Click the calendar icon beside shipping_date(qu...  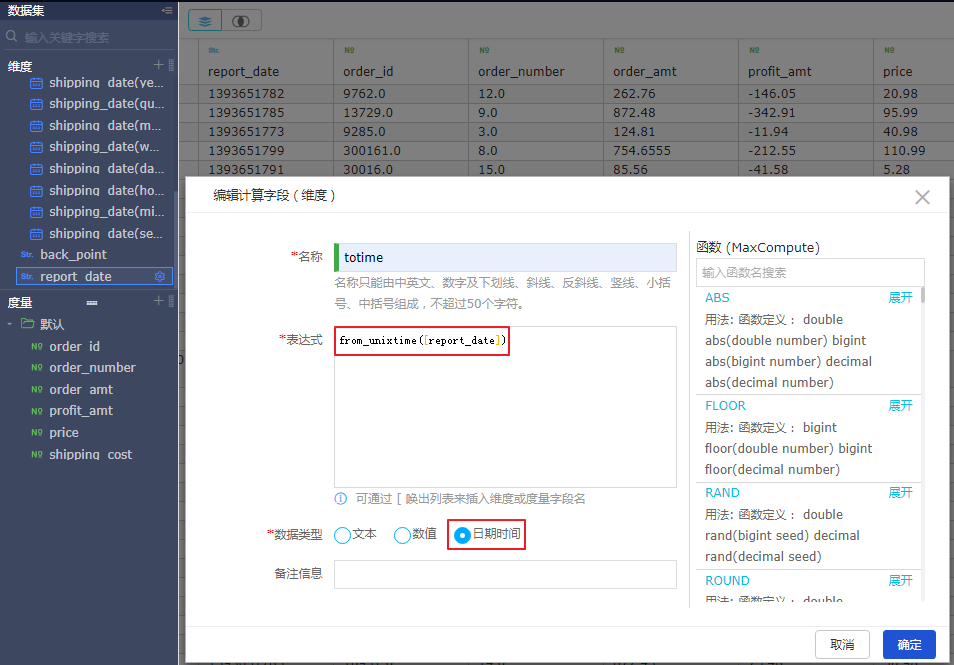(37, 104)
